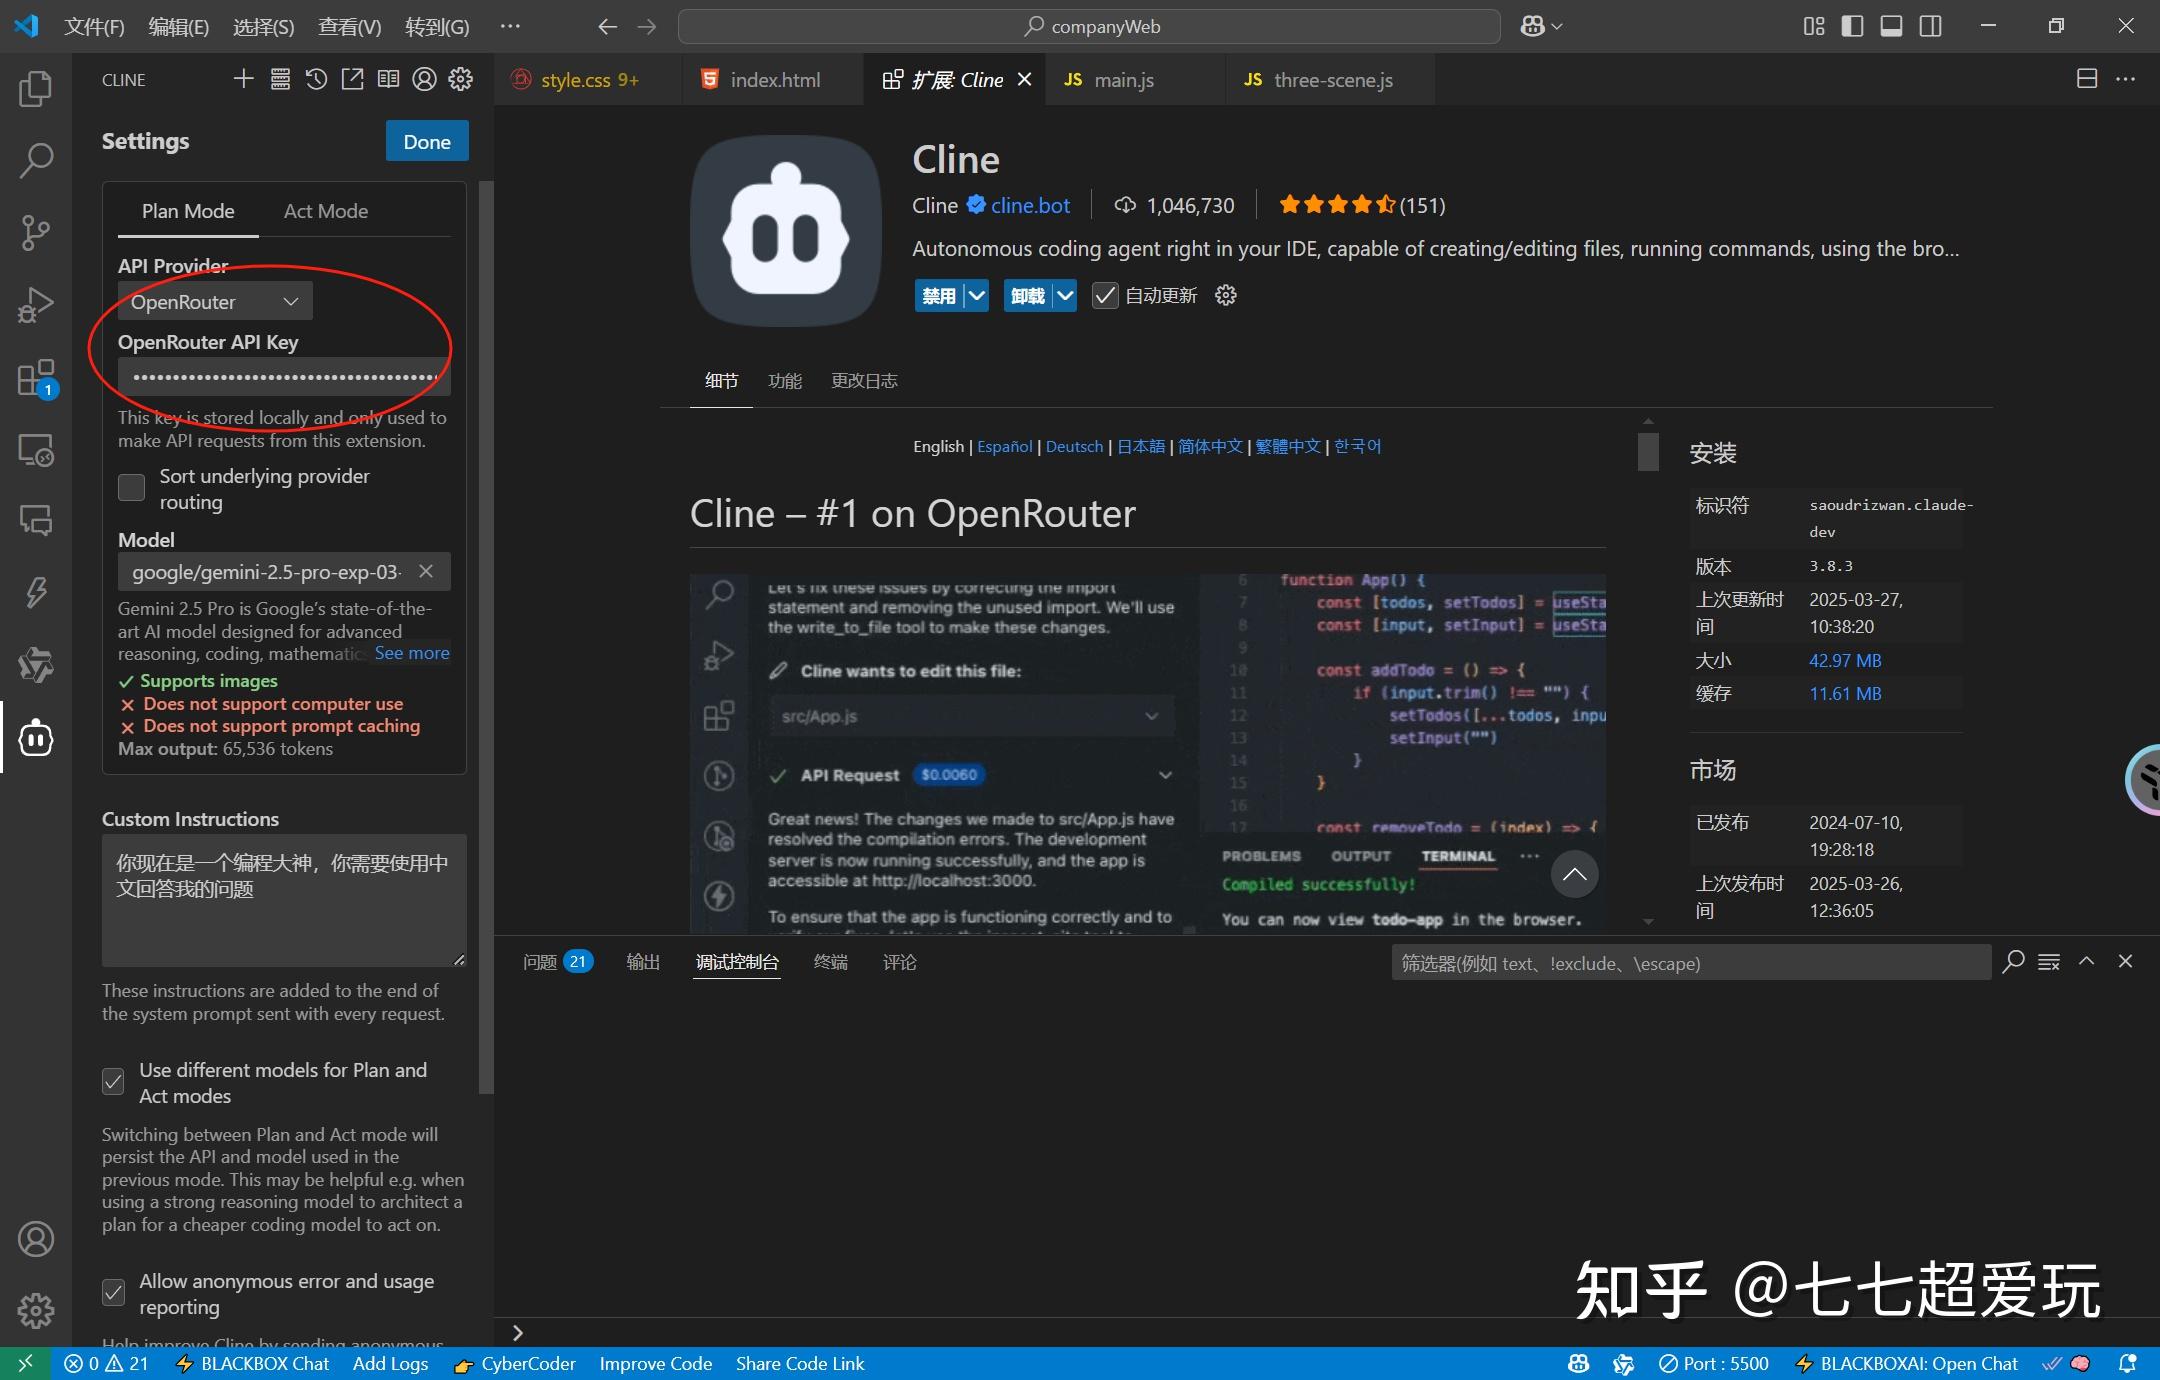This screenshot has width=2160, height=1380.
Task: Click the Done button in Settings
Action: (x=425, y=140)
